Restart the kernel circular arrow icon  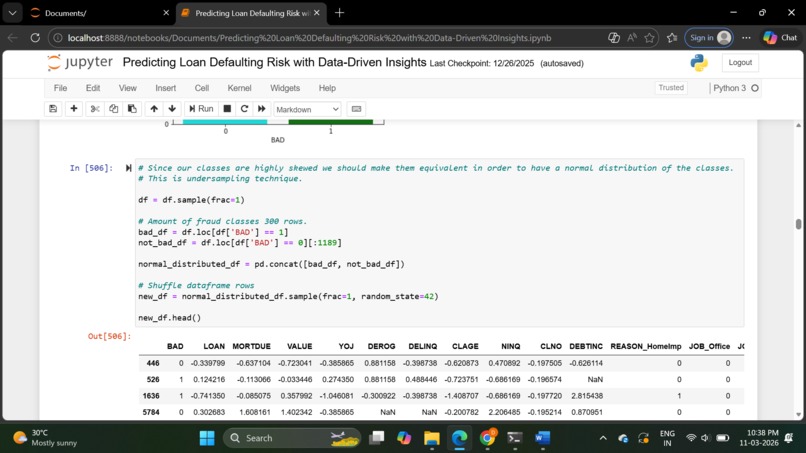245,109
